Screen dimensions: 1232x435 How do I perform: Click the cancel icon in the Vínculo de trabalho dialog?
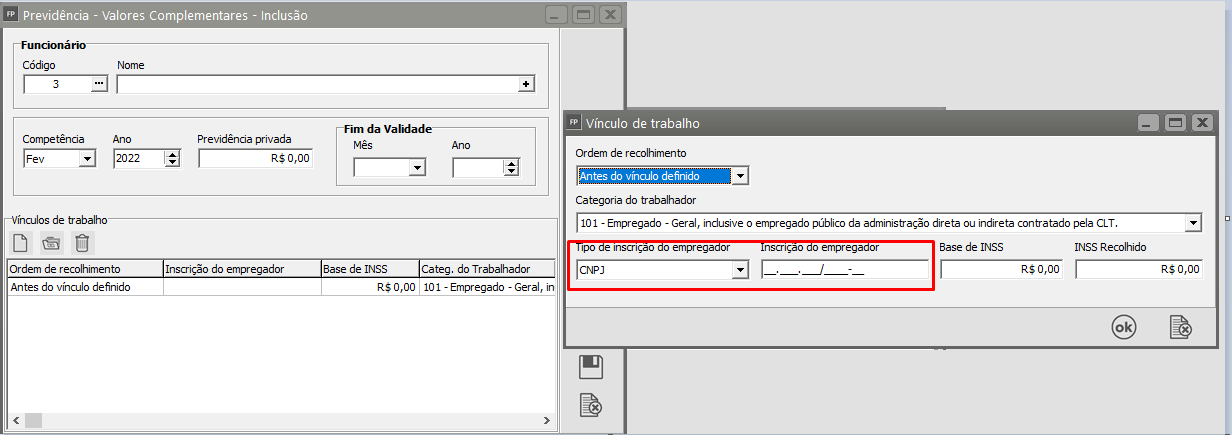tap(1181, 326)
